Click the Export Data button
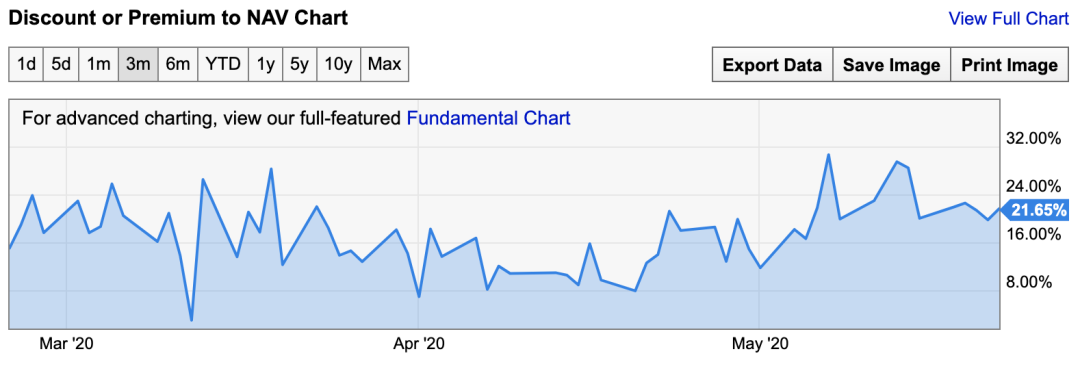Screen dimensions: 1080x371 click(772, 65)
